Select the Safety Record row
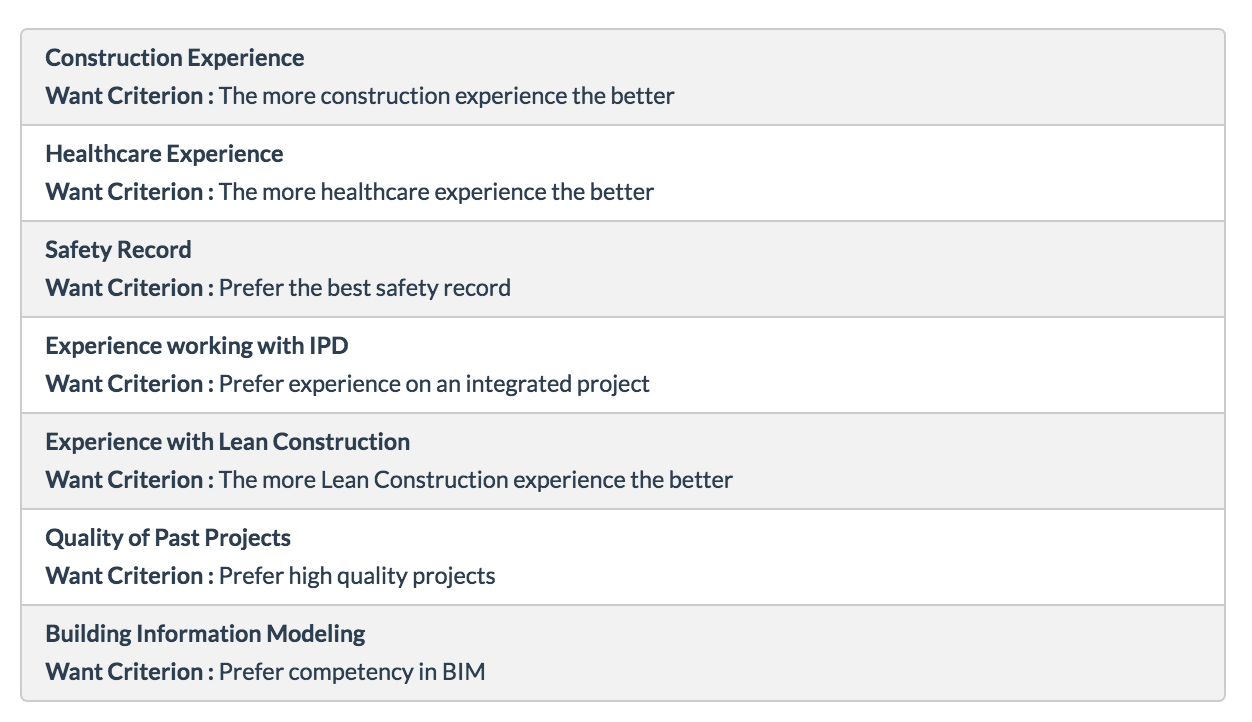The width and height of the screenshot is (1252, 722). click(x=623, y=269)
